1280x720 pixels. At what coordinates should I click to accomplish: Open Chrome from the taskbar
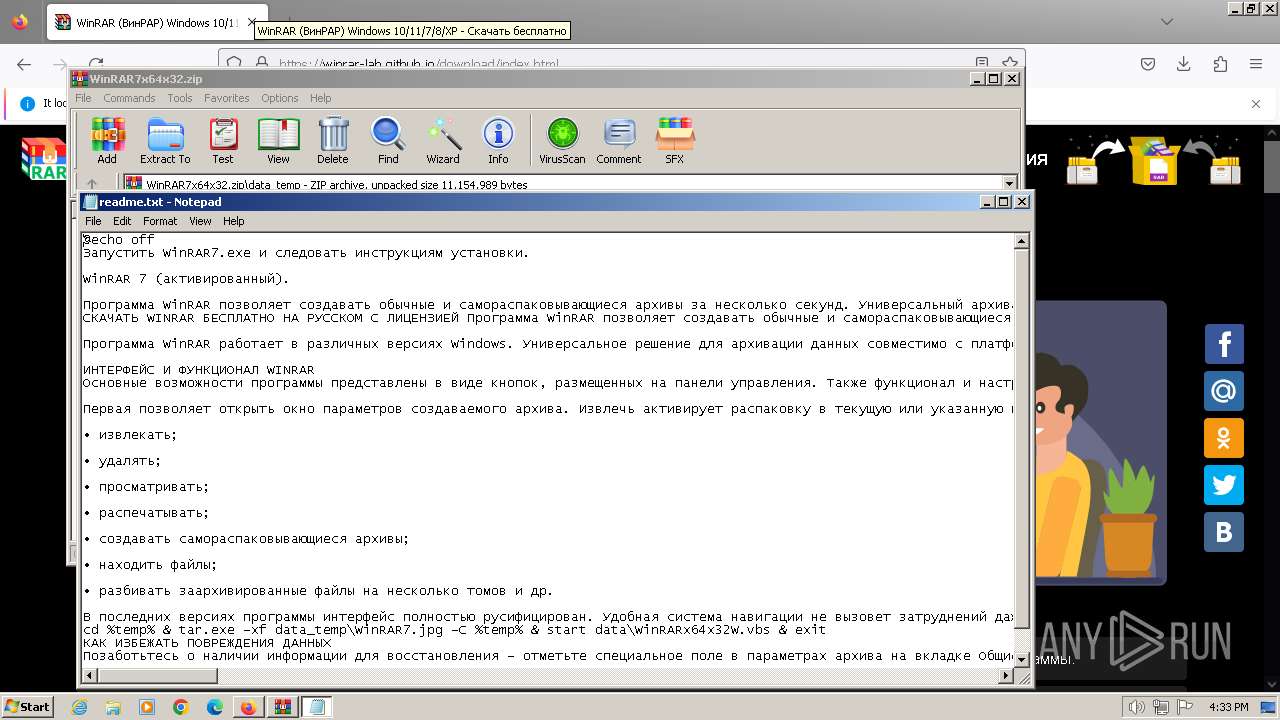point(180,707)
